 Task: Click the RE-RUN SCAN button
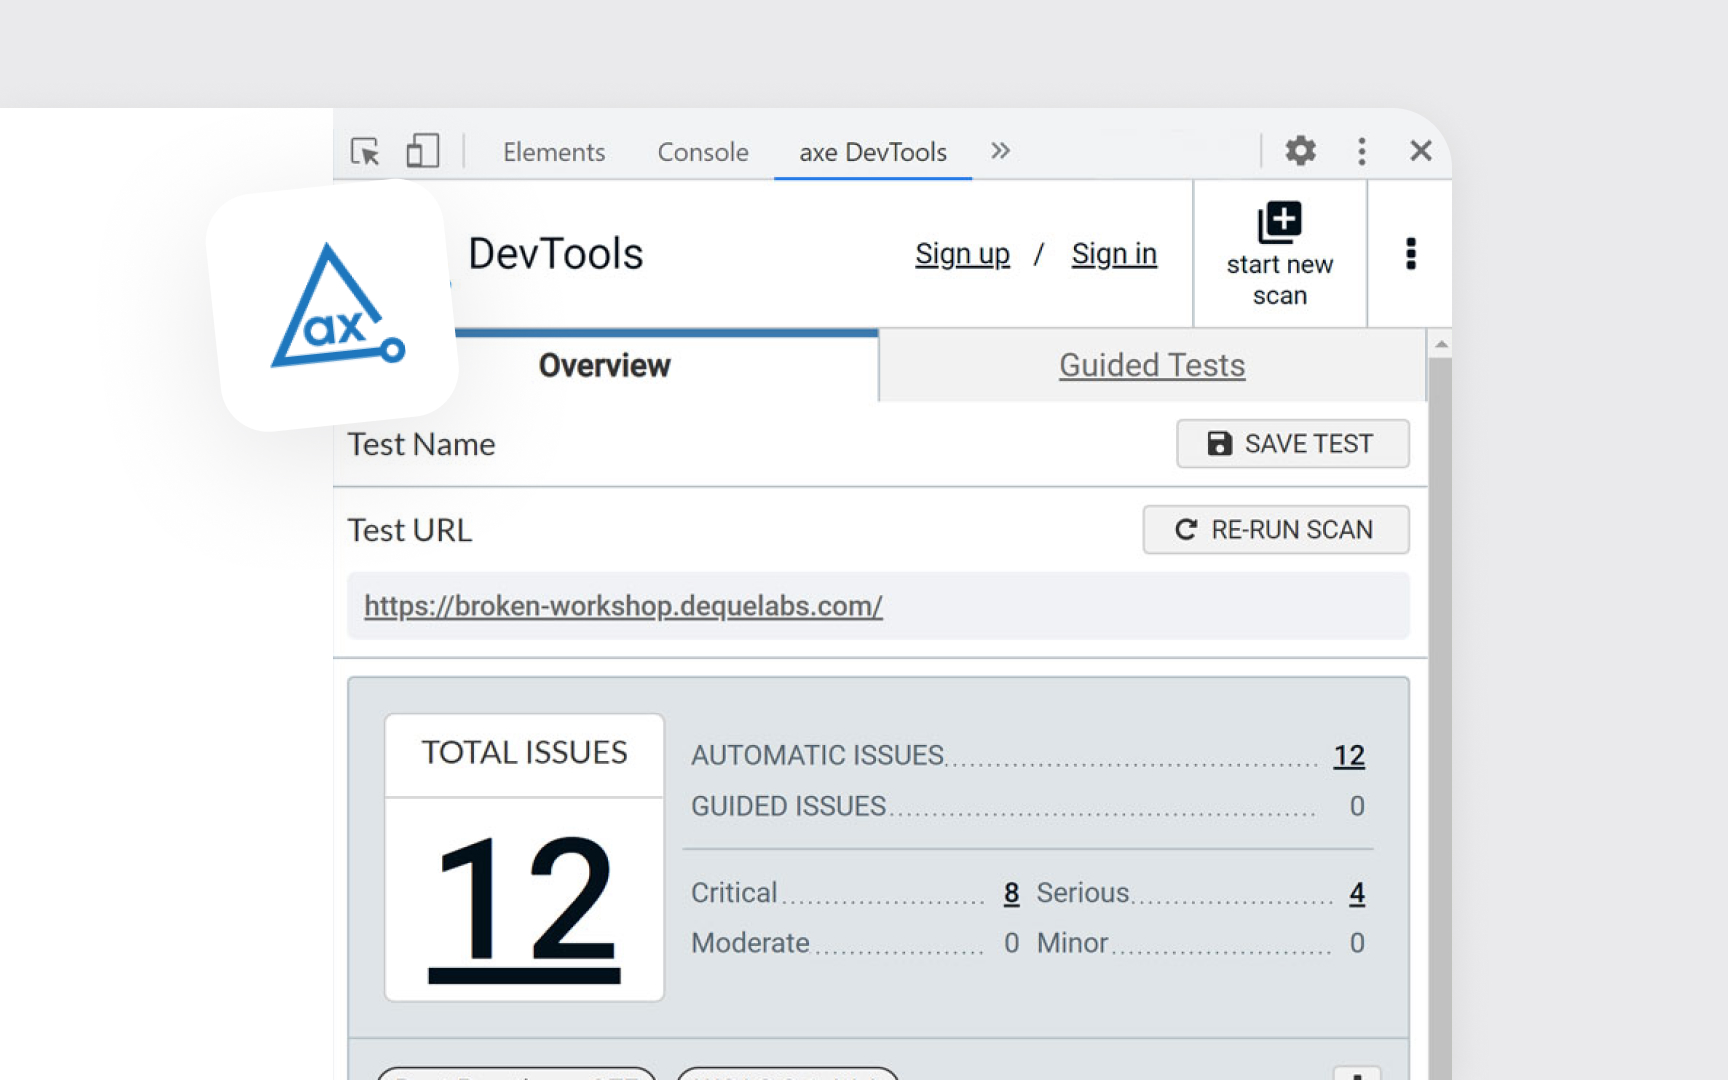point(1276,530)
